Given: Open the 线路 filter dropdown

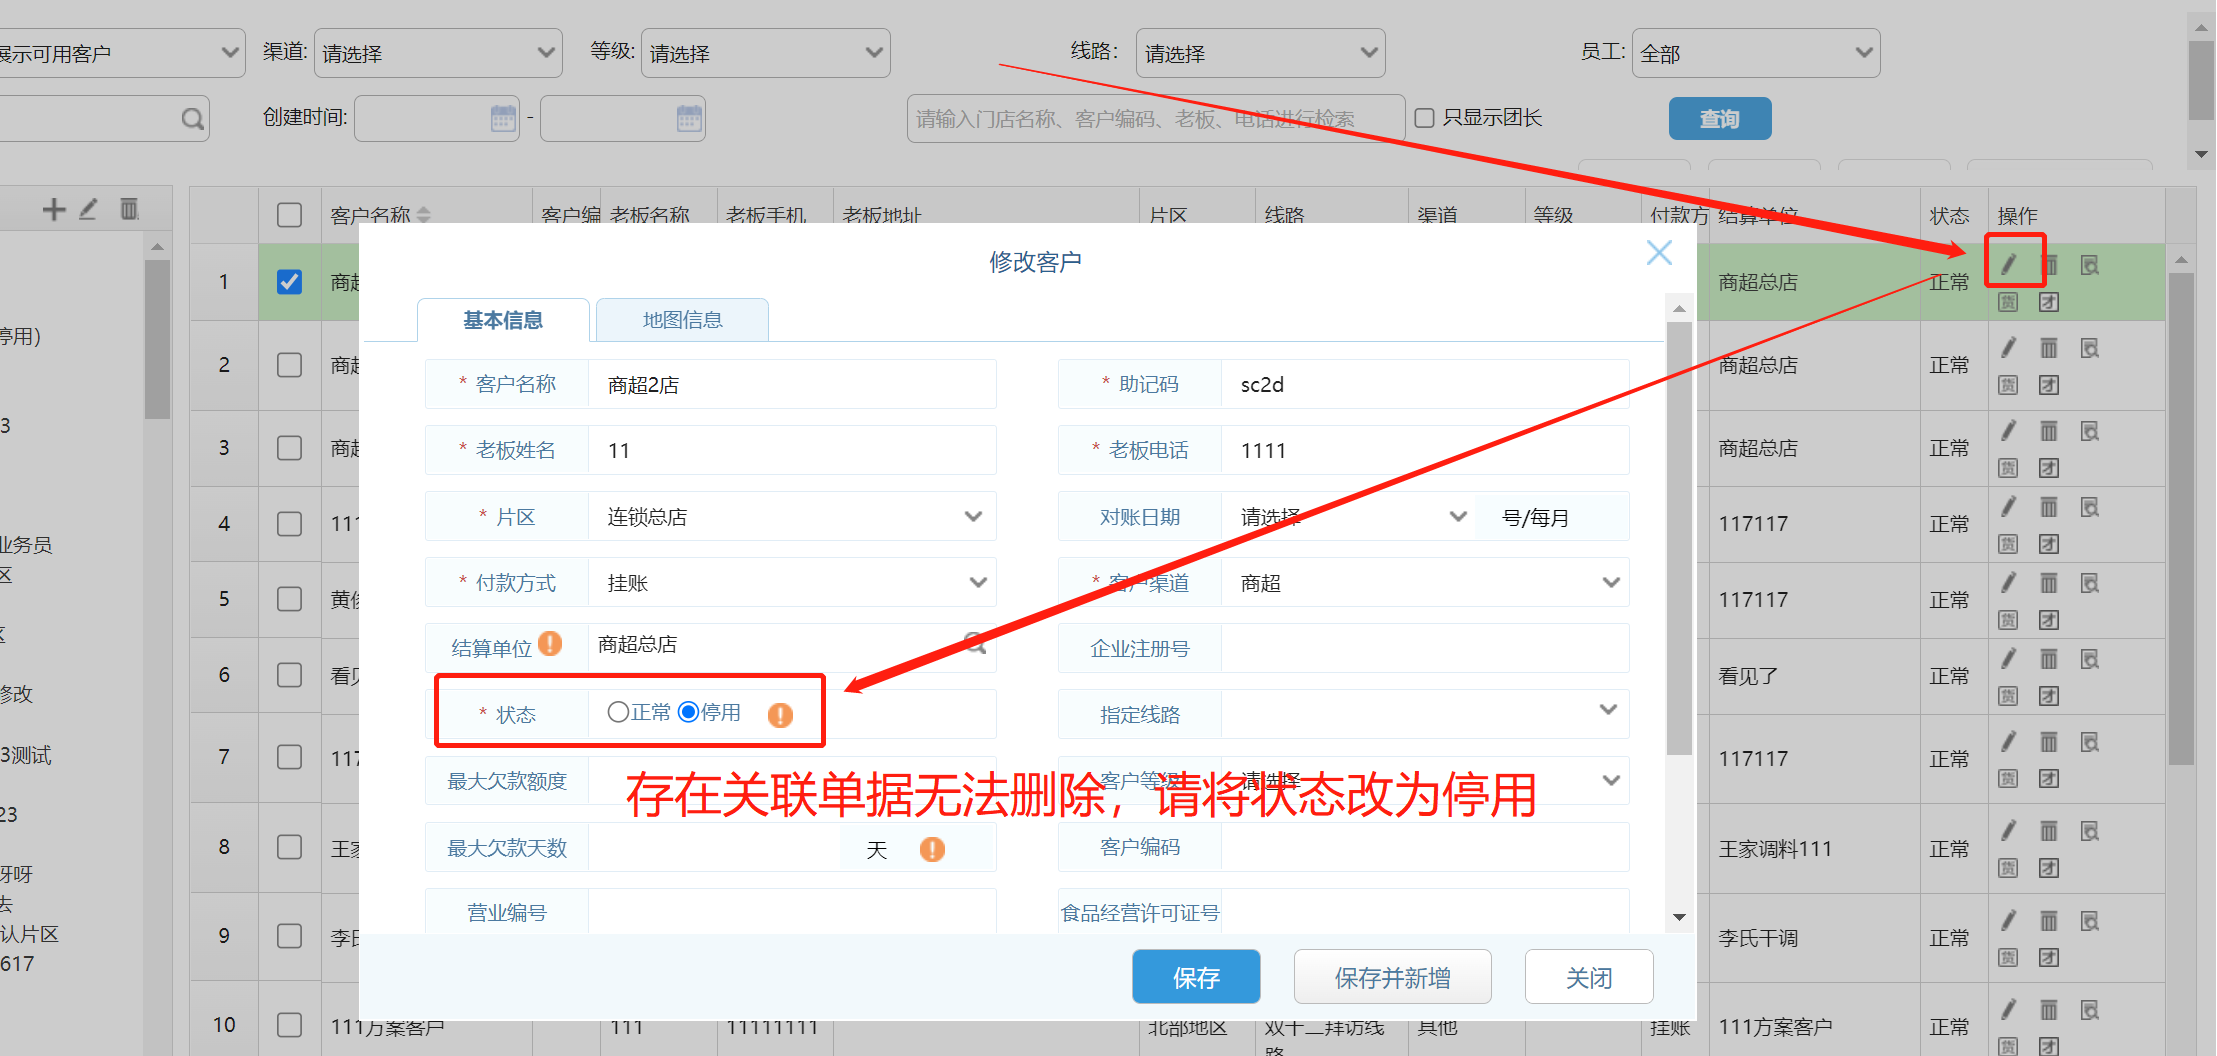Looking at the screenshot, I should 1260,53.
